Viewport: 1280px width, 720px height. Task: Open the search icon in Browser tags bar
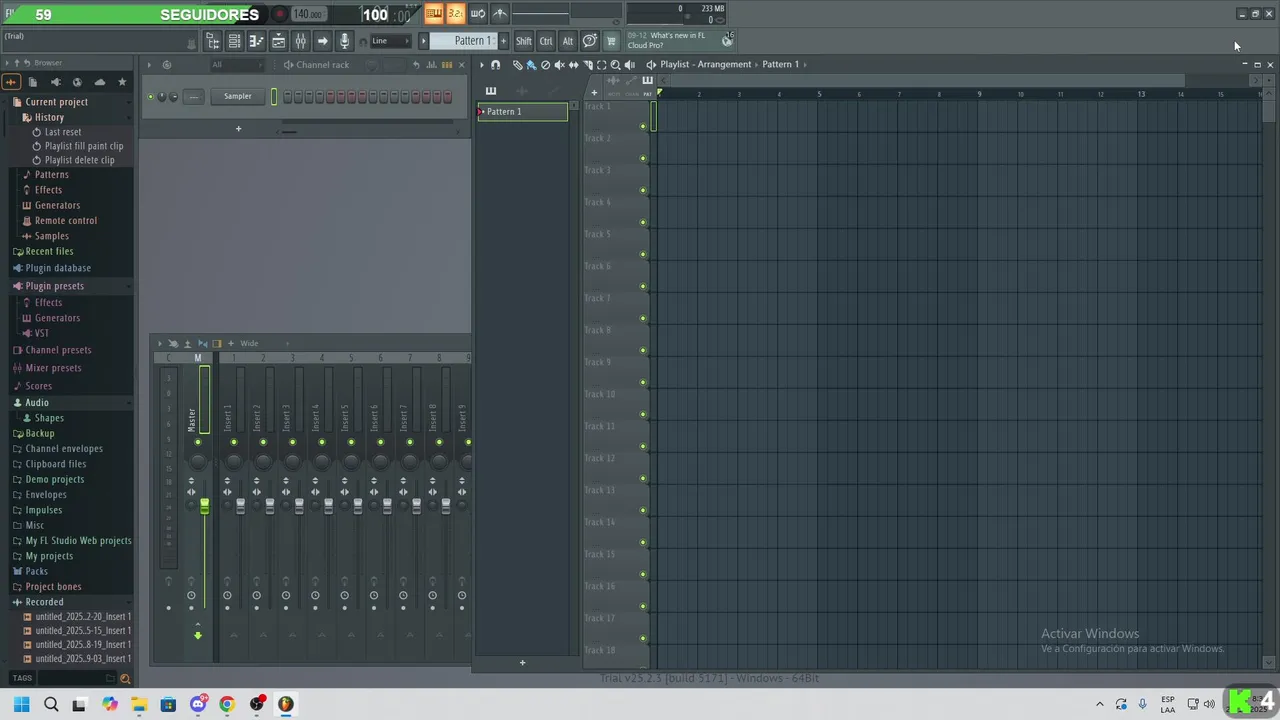coord(124,678)
